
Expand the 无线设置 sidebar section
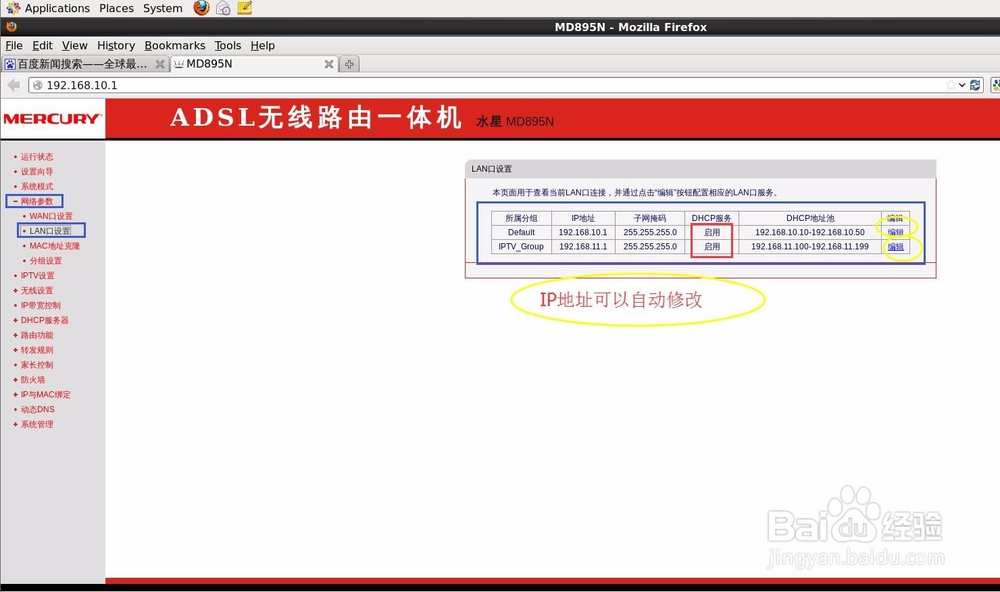pos(38,290)
